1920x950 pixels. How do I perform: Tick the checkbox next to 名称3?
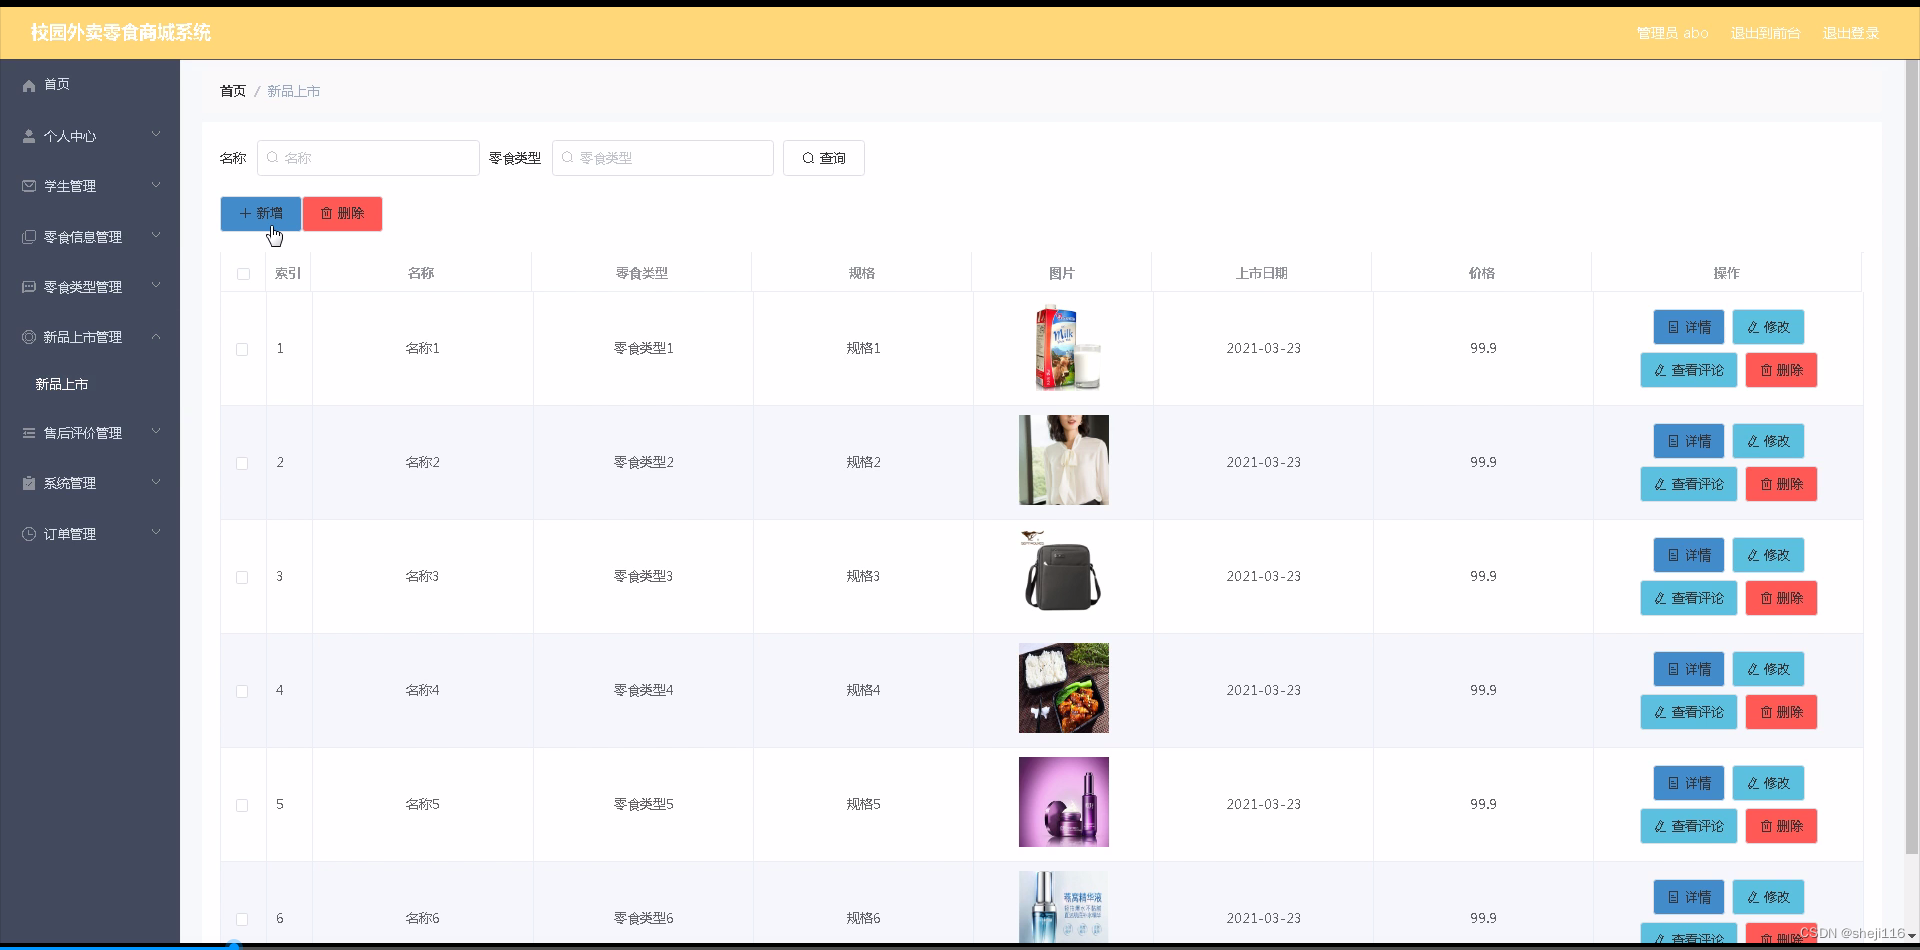(242, 577)
